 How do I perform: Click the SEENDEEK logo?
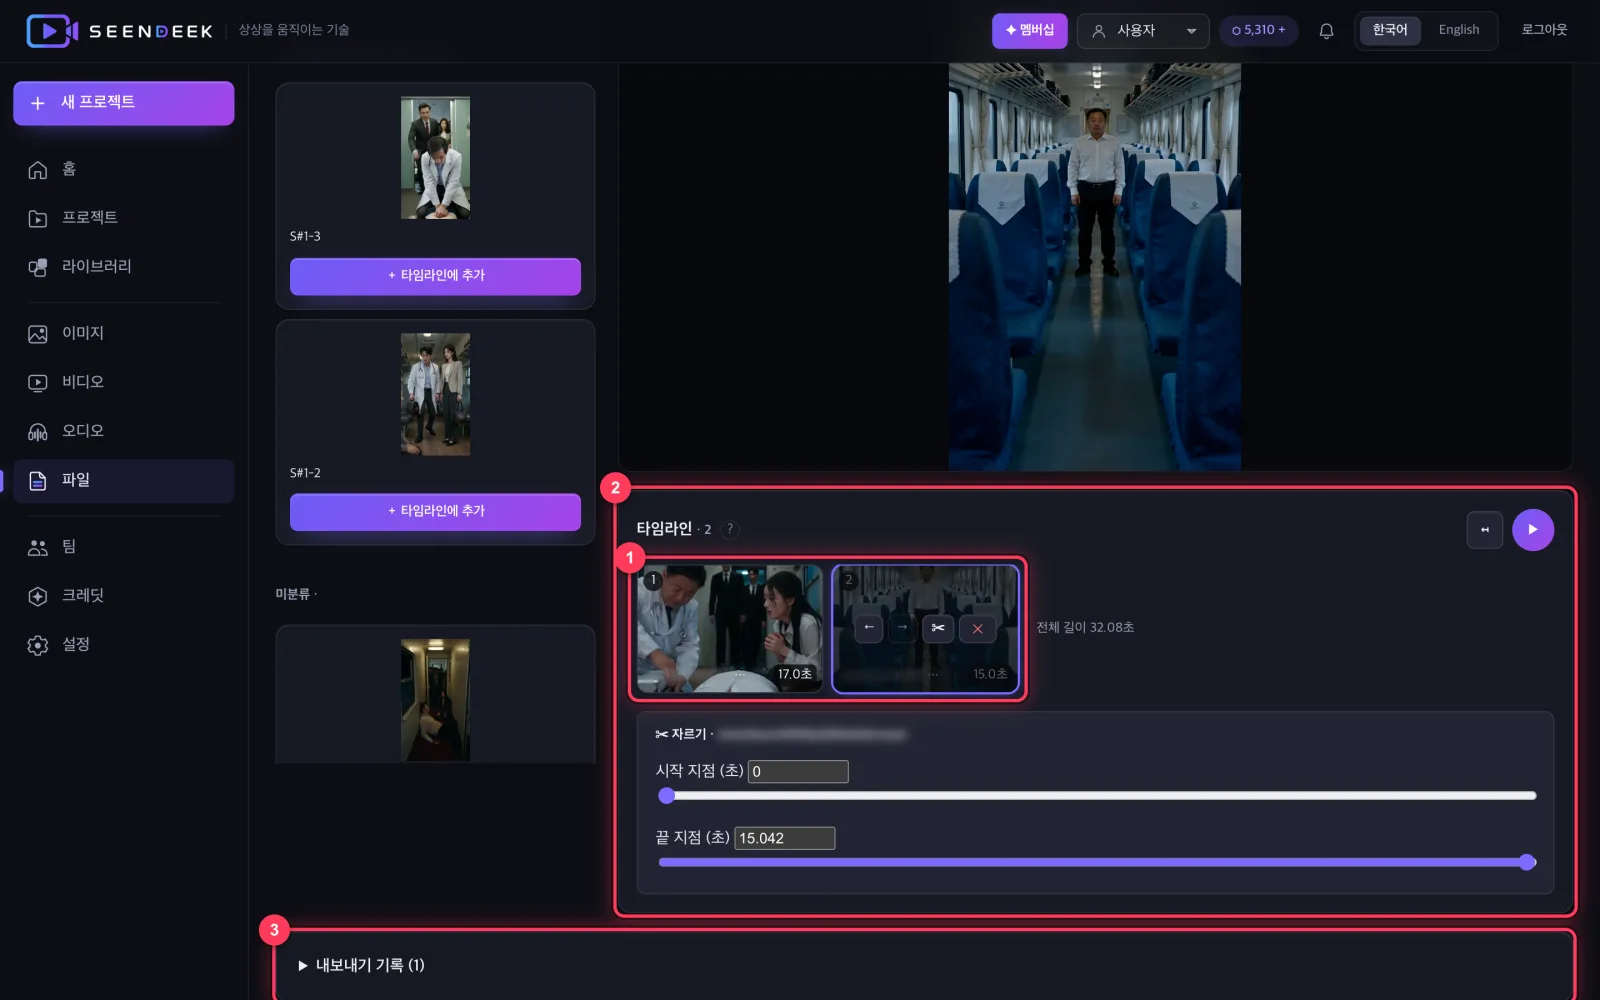(x=120, y=31)
